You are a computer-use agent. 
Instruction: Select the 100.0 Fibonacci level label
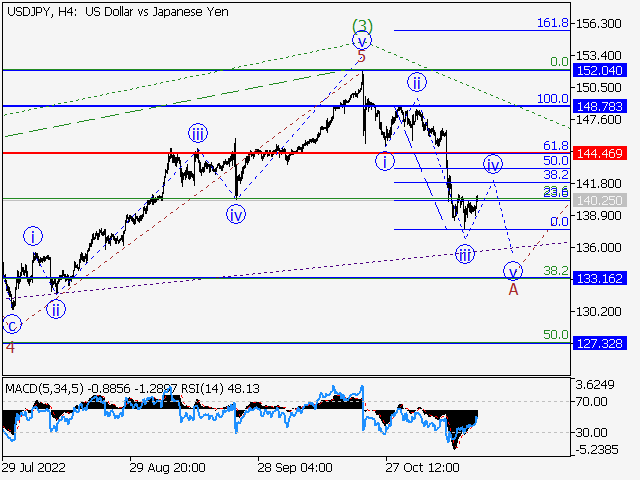point(553,98)
